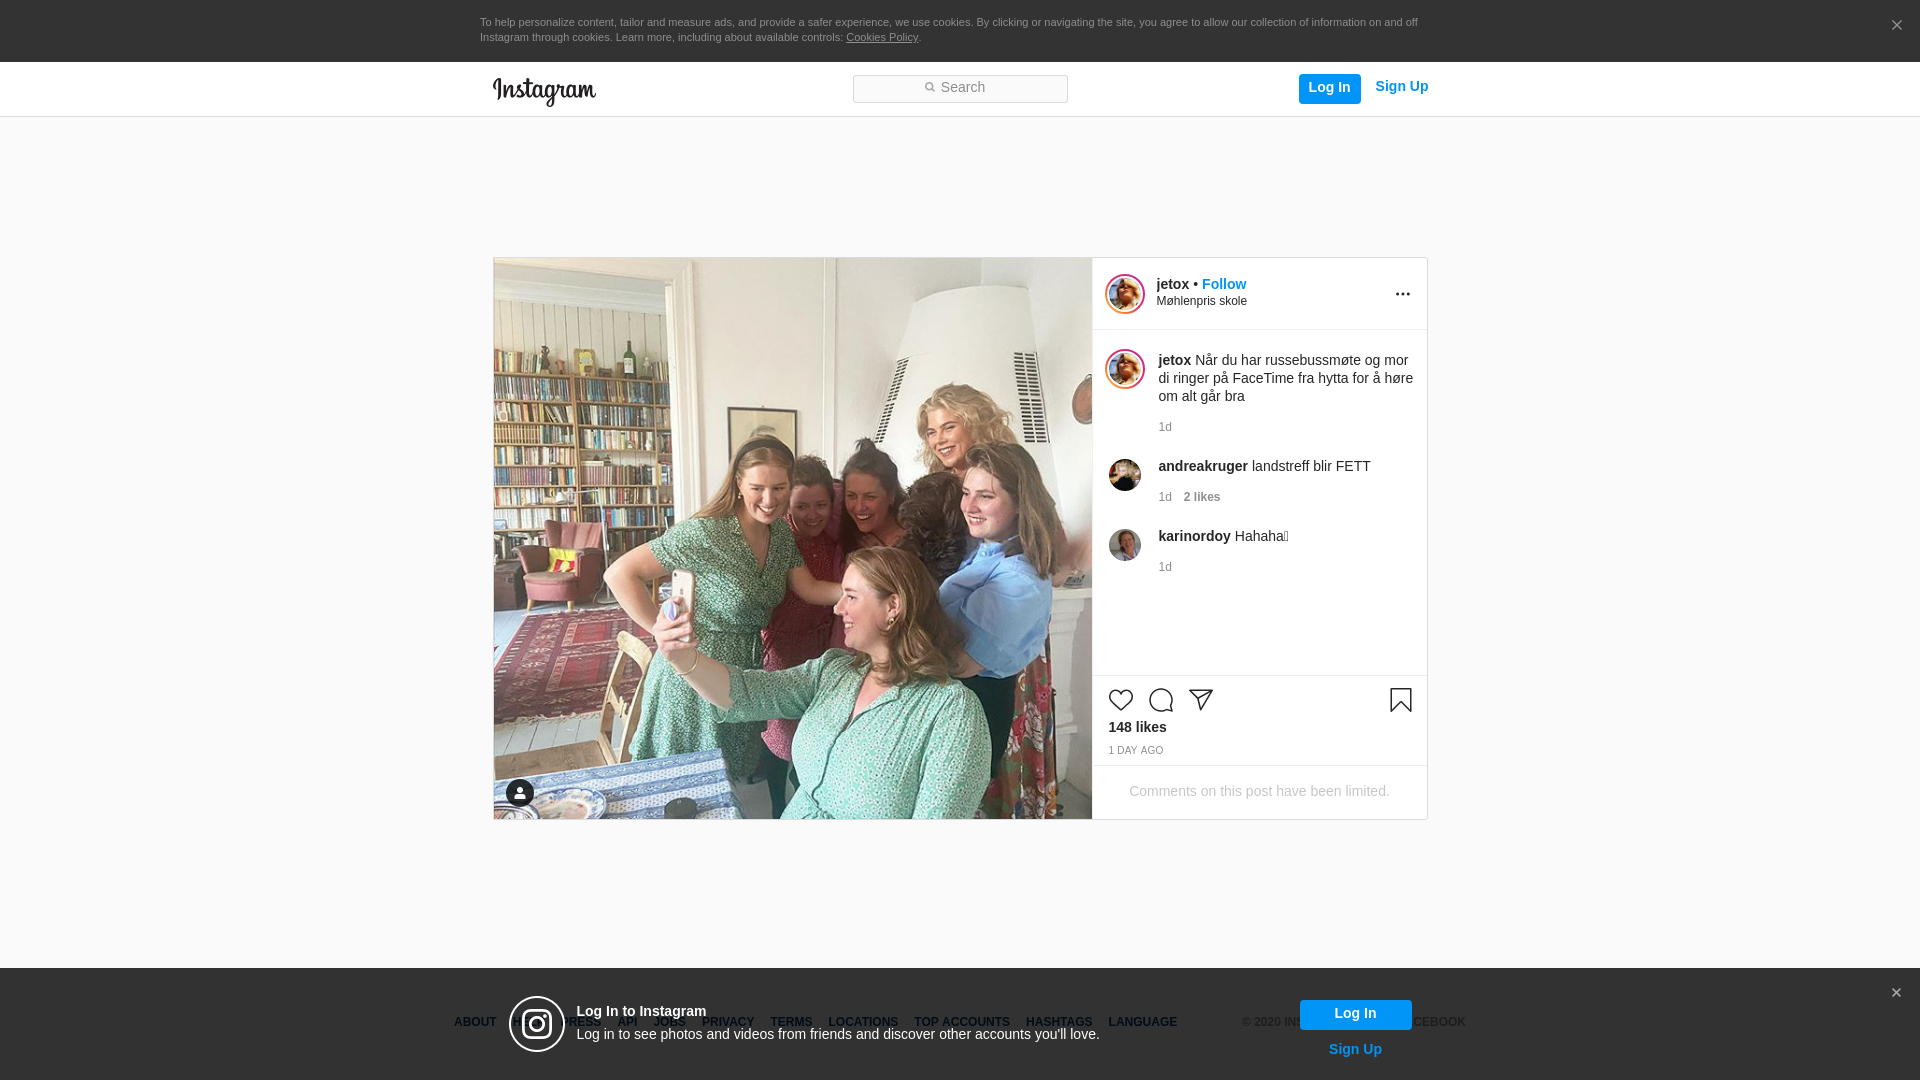Share the post with the paper plane icon

[x=1200, y=700]
